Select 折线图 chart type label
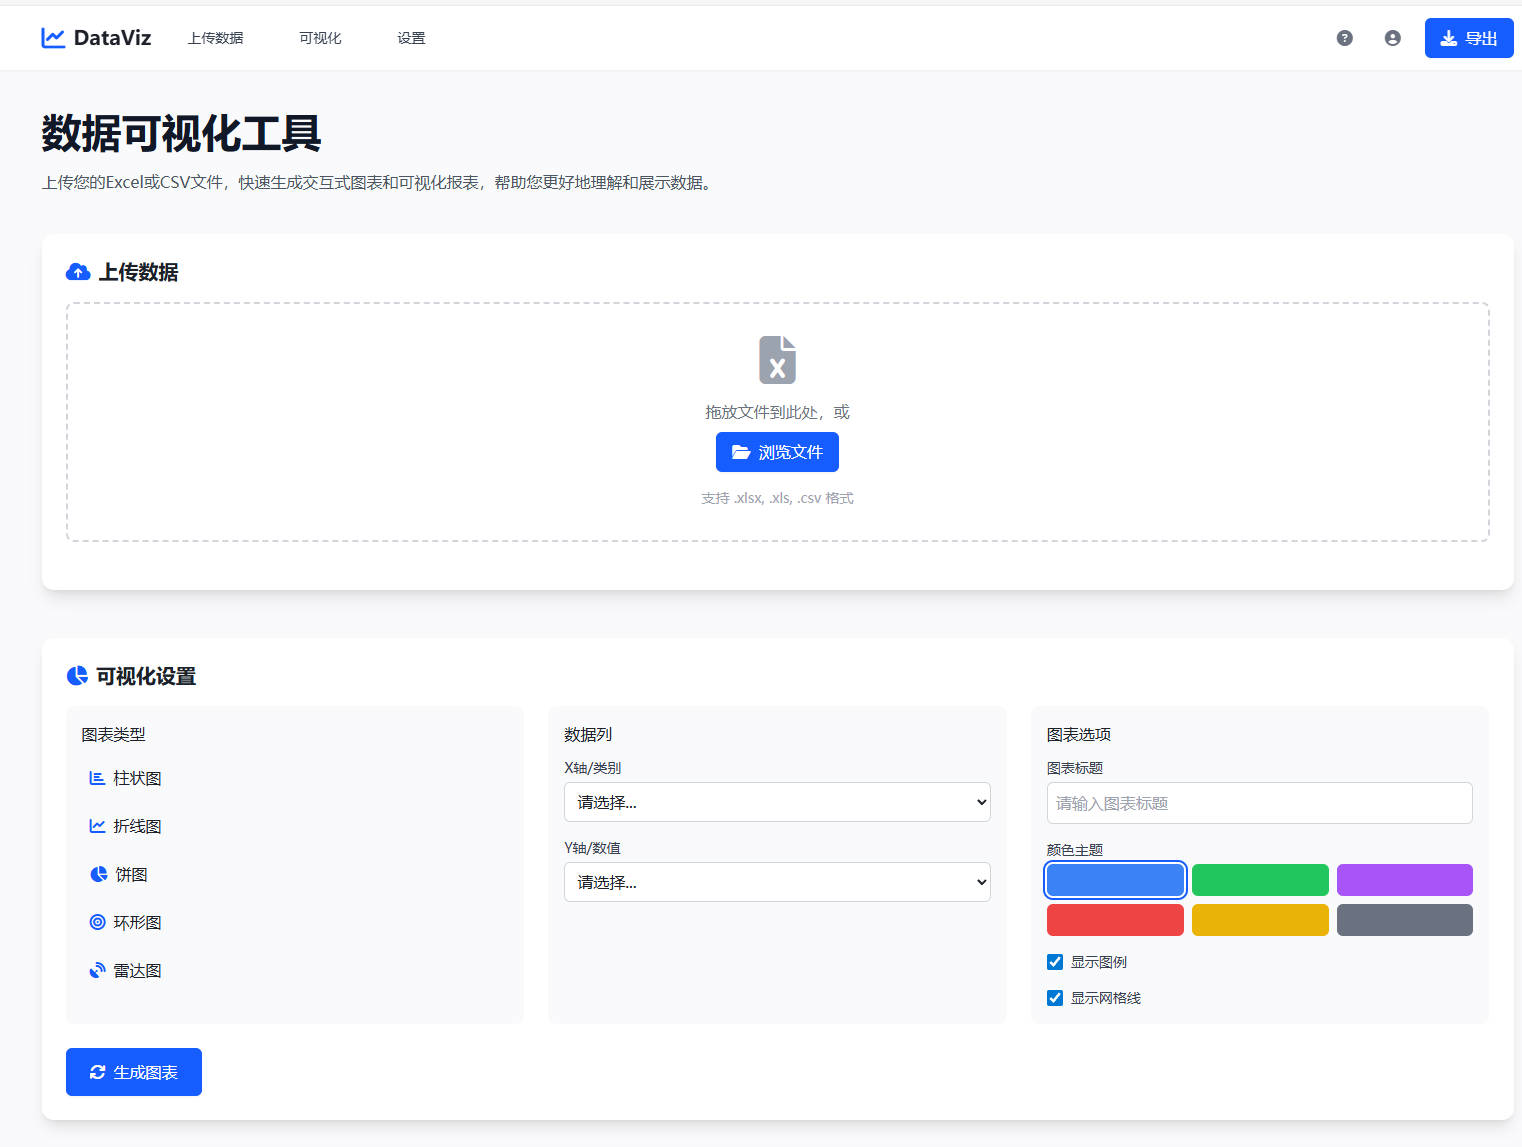The height and width of the screenshot is (1147, 1522). pos(137,826)
